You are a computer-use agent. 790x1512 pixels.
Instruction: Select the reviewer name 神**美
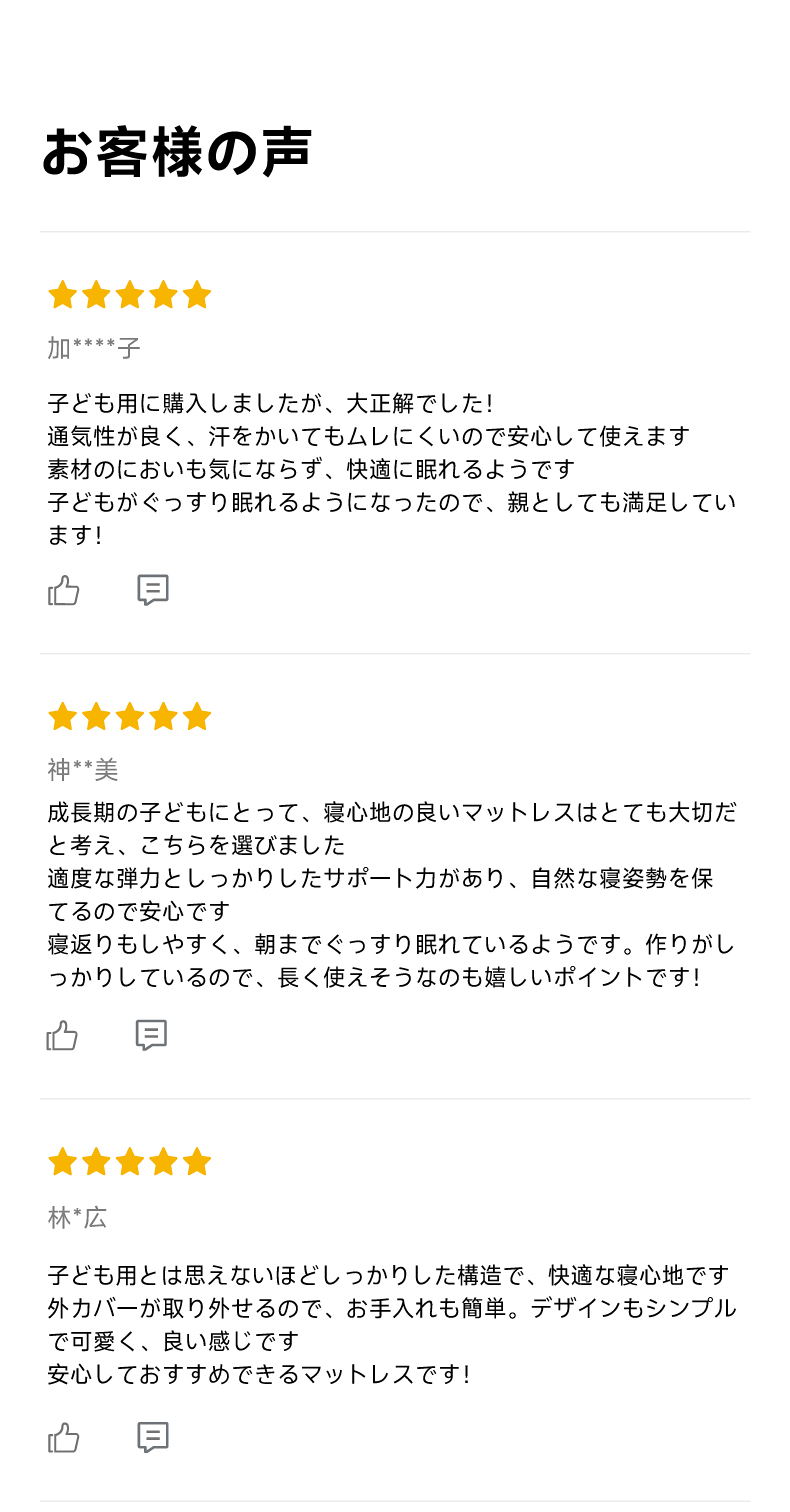click(x=83, y=770)
